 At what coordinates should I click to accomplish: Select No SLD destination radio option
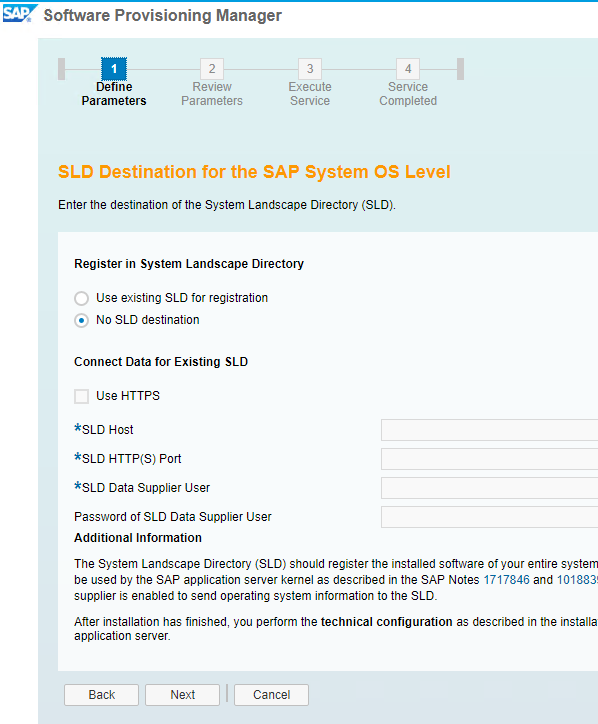[81, 320]
